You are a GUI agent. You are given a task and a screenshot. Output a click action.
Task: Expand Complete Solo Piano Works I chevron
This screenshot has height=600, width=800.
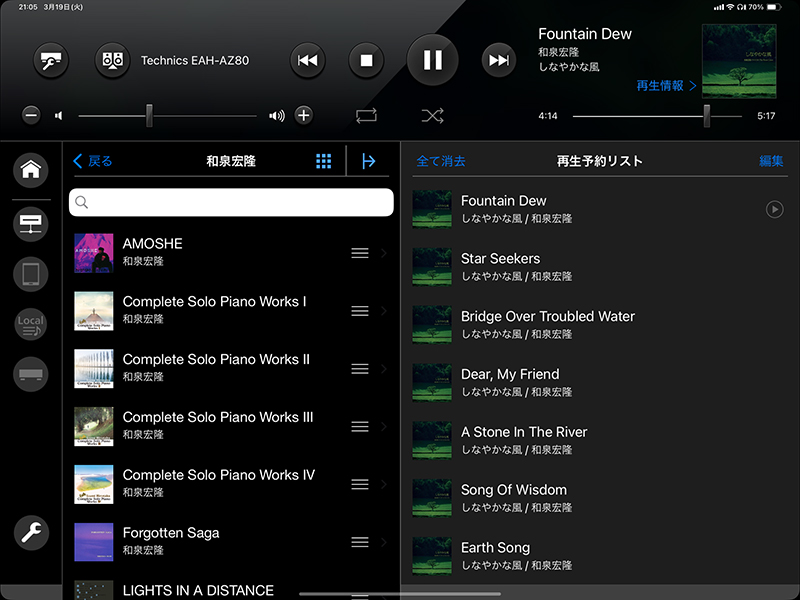[384, 311]
